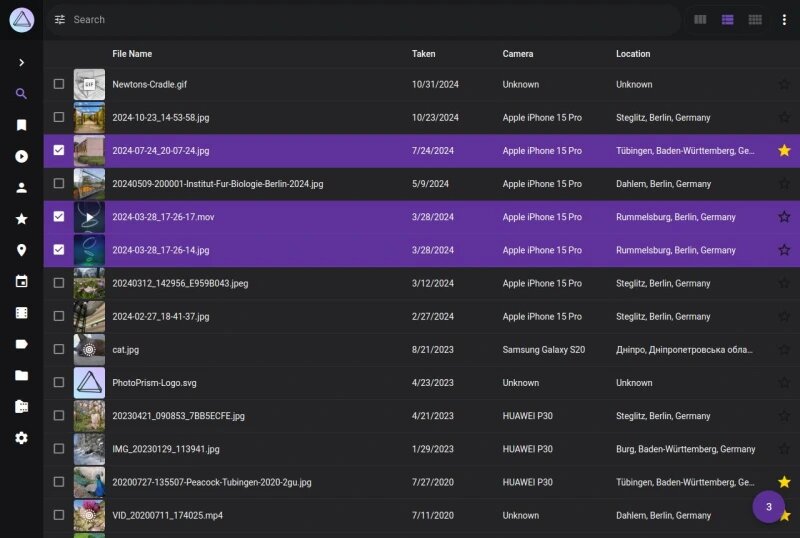Uncheck the 2024-07-24_20-07-24.jpg checkbox
This screenshot has width=800, height=538.
coord(59,151)
